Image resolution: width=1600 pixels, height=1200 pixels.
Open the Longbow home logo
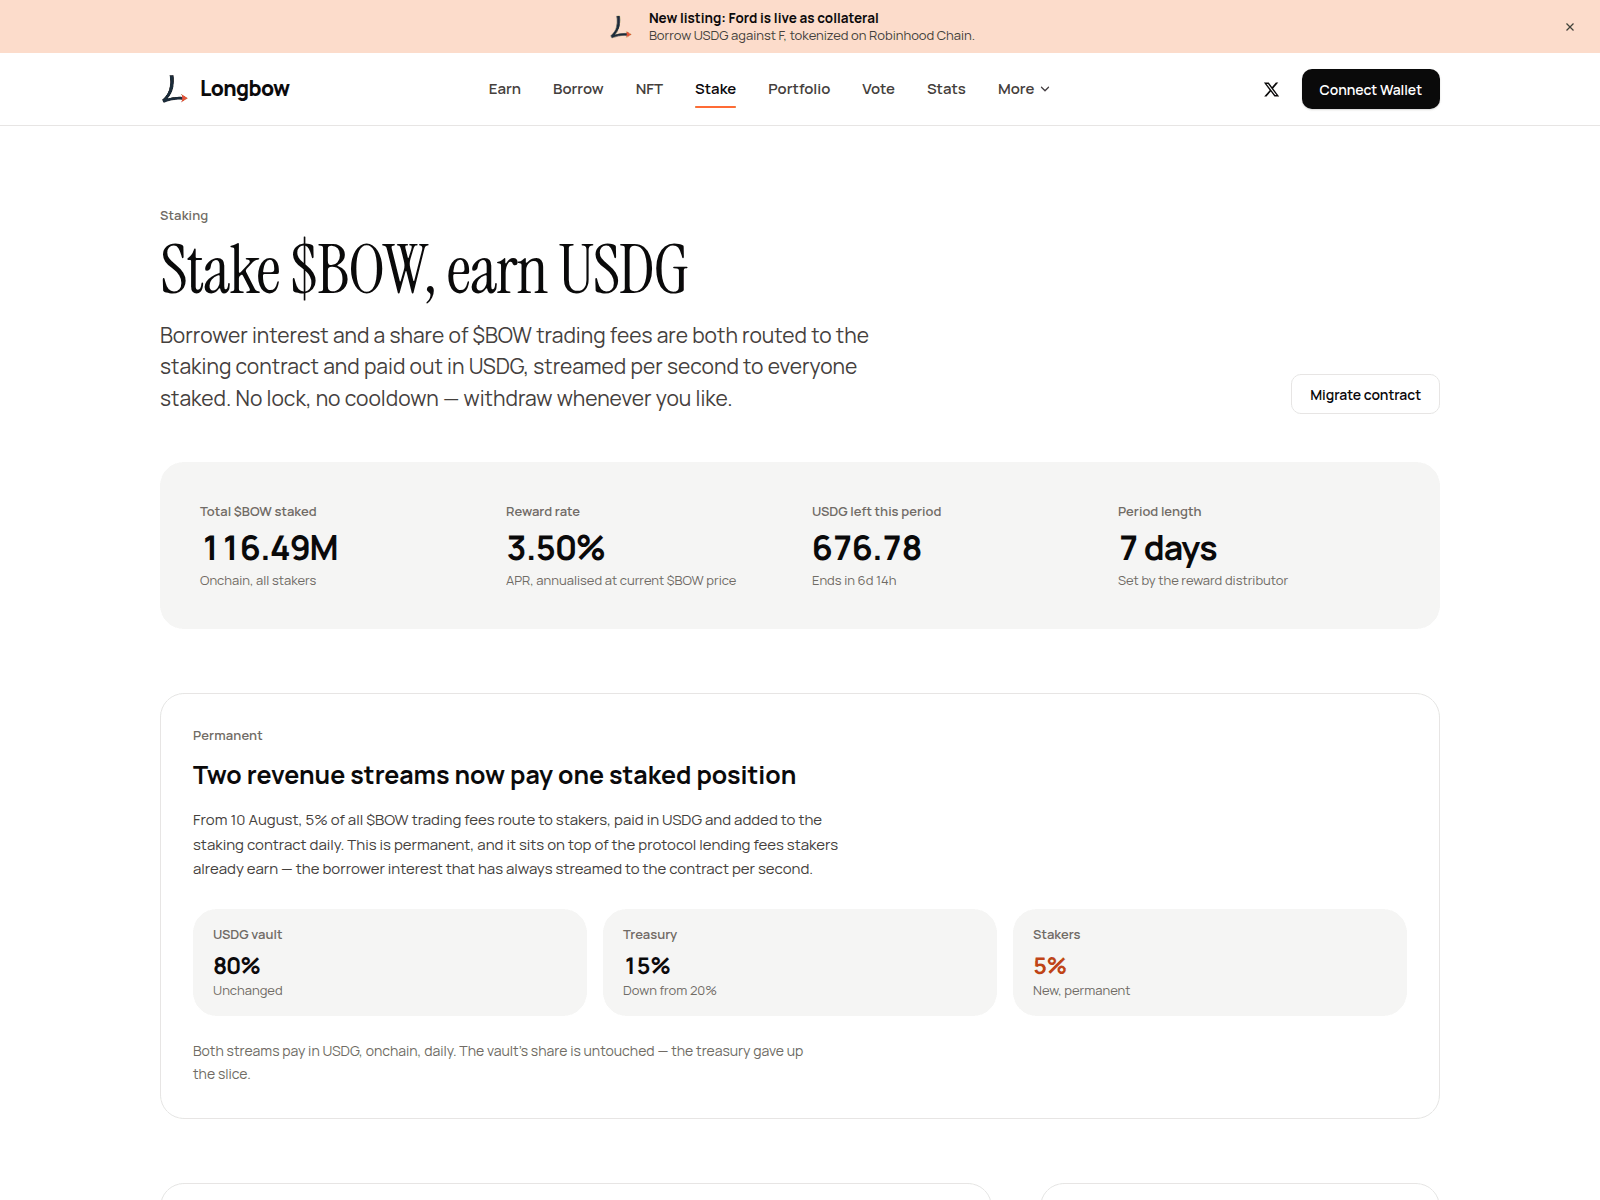pyautogui.click(x=225, y=89)
